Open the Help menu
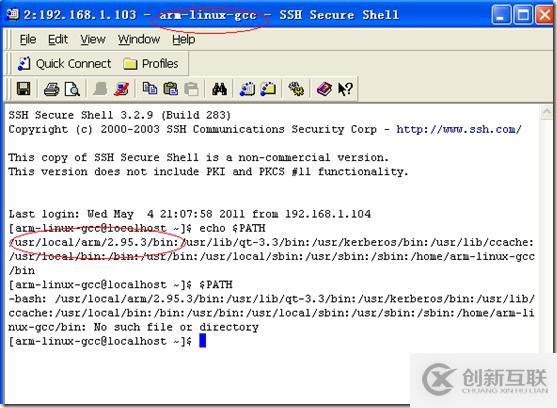Viewport: 557px width, 408px height. pos(184,39)
